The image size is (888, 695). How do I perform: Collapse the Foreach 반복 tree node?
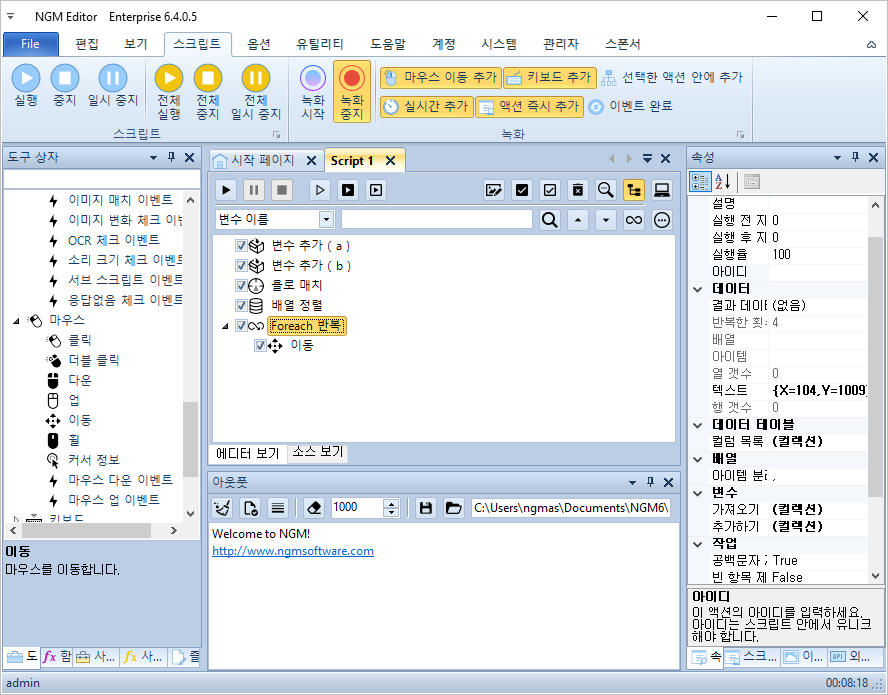[225, 326]
